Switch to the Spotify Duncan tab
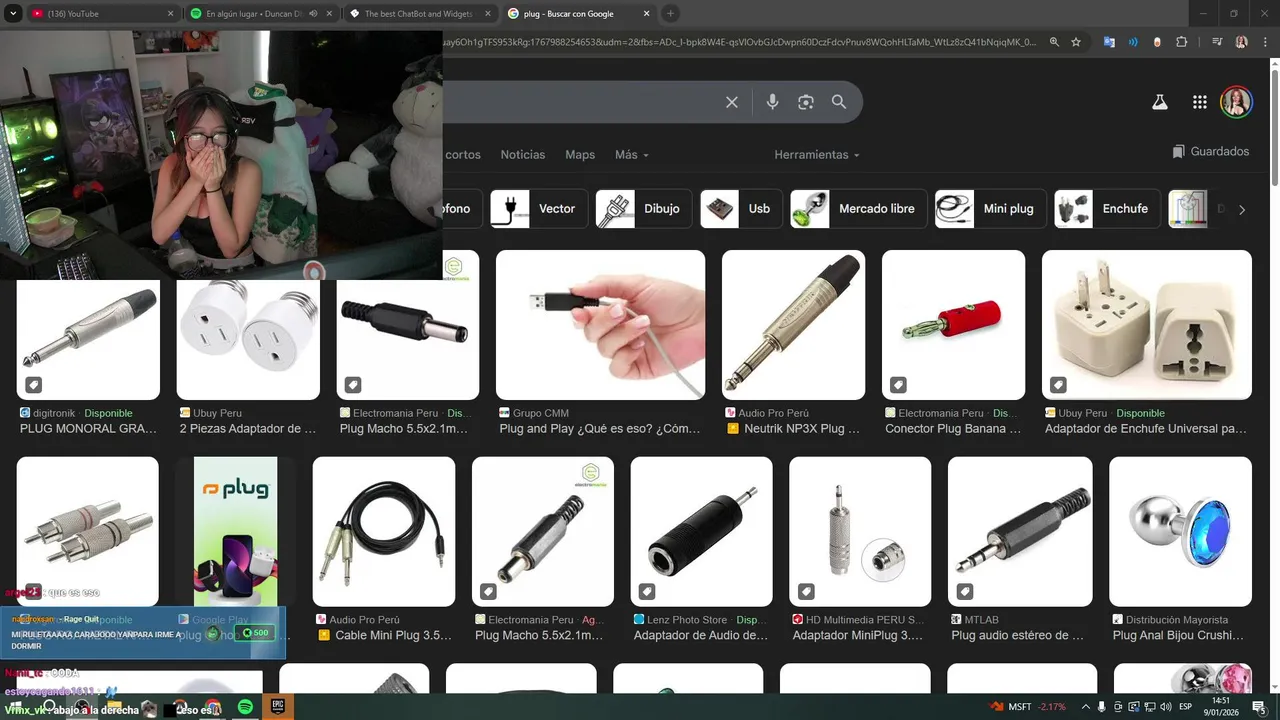The width and height of the screenshot is (1280, 720). click(262, 14)
